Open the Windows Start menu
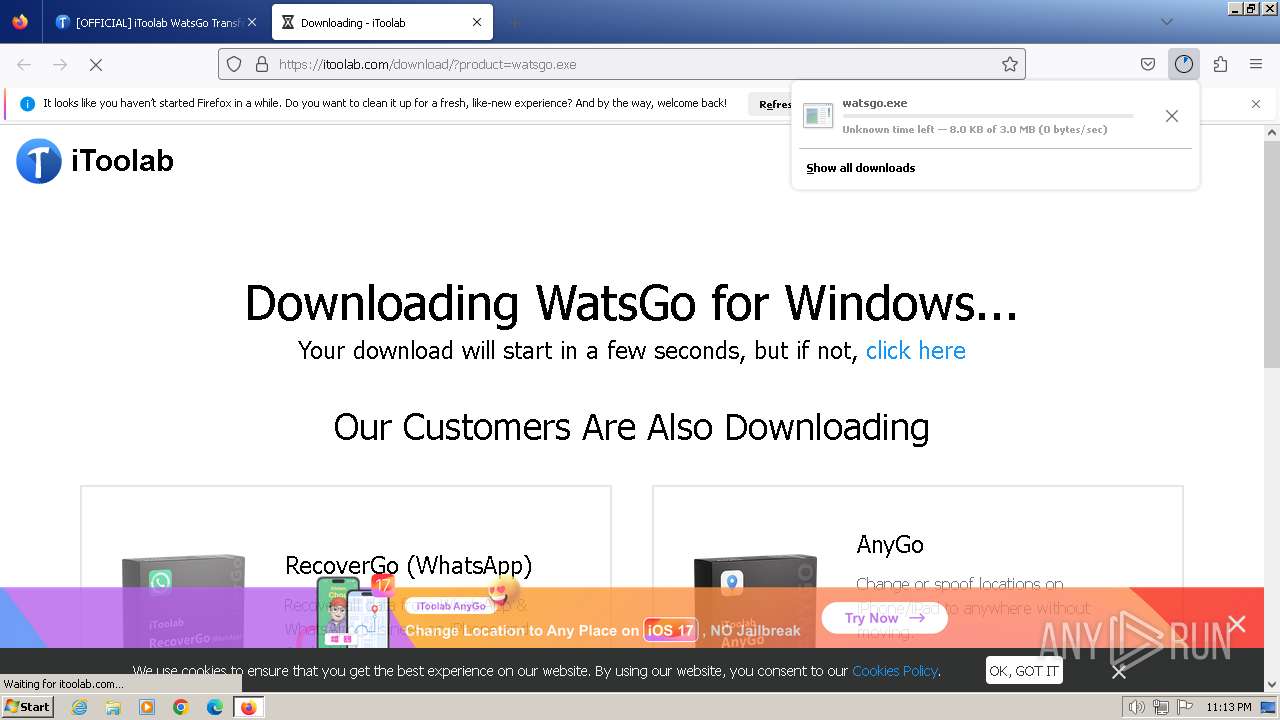Image resolution: width=1280 pixels, height=720 pixels. (x=27, y=707)
